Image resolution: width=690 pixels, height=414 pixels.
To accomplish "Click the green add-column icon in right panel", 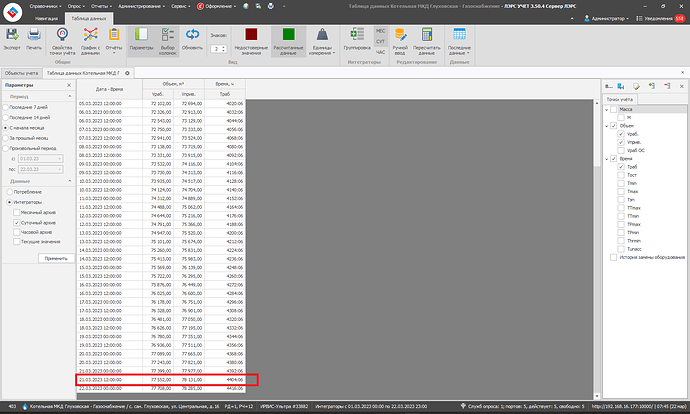I will [652, 86].
